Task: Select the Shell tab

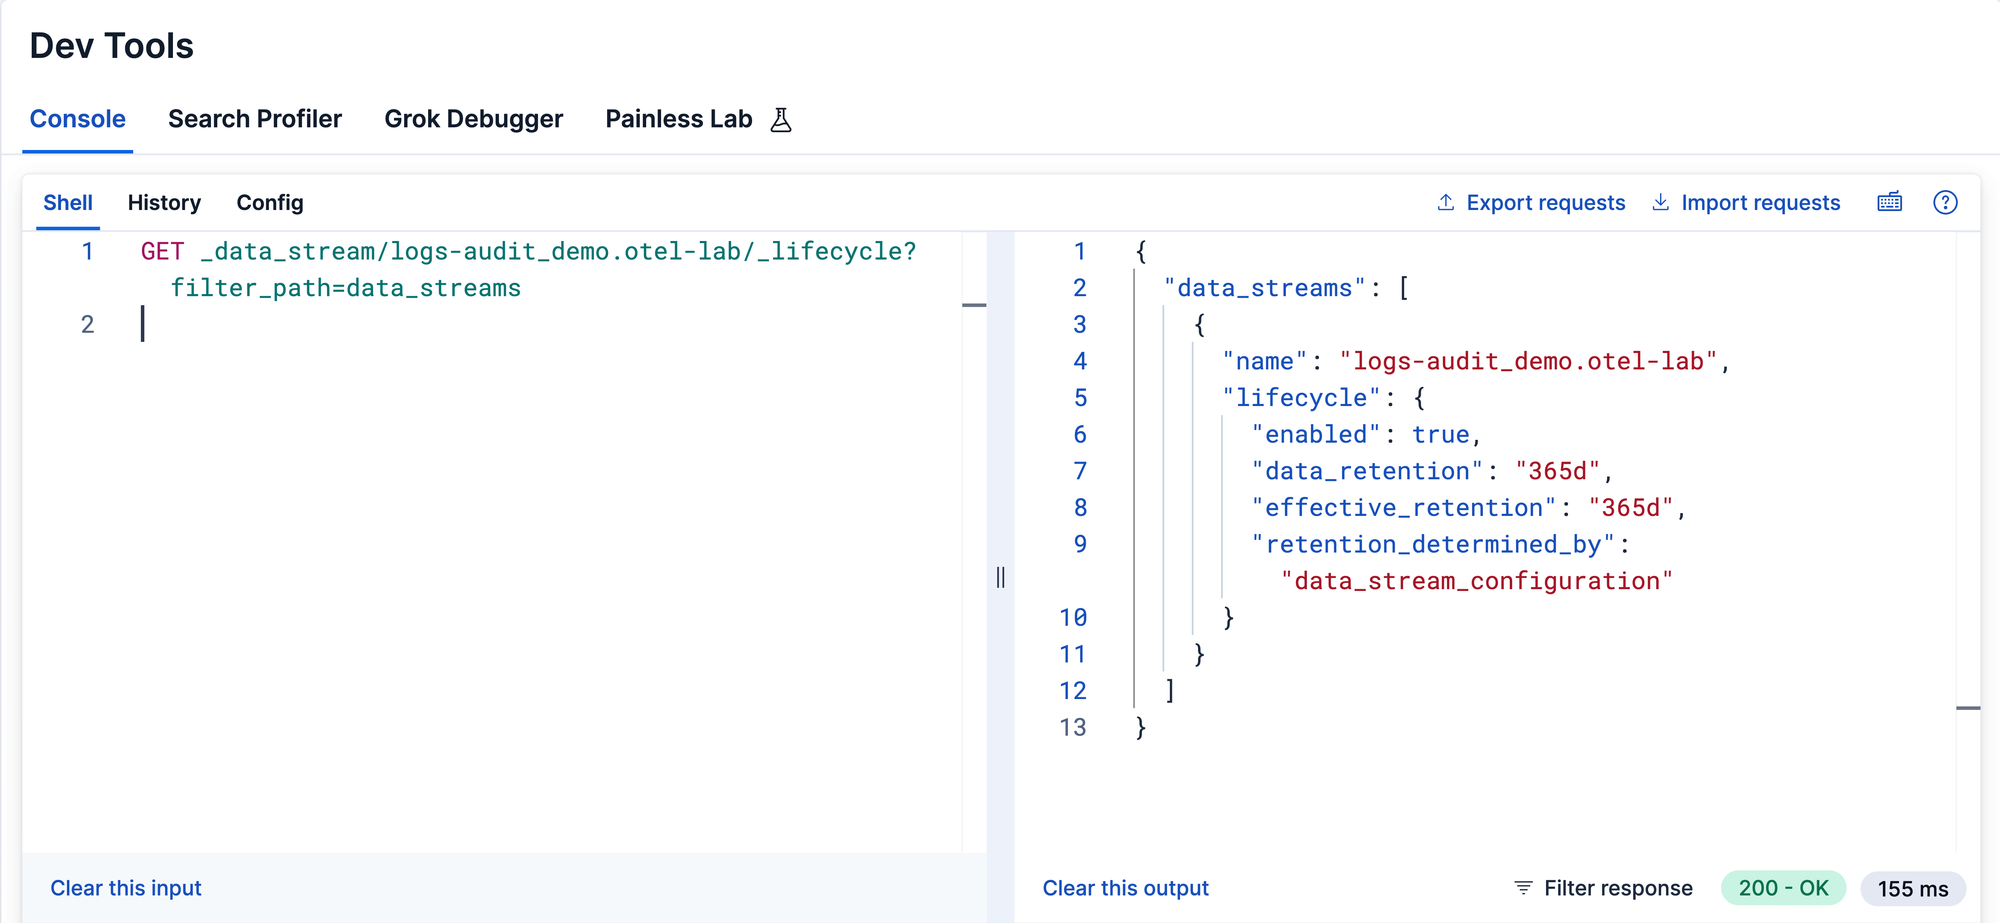Action: (x=68, y=203)
